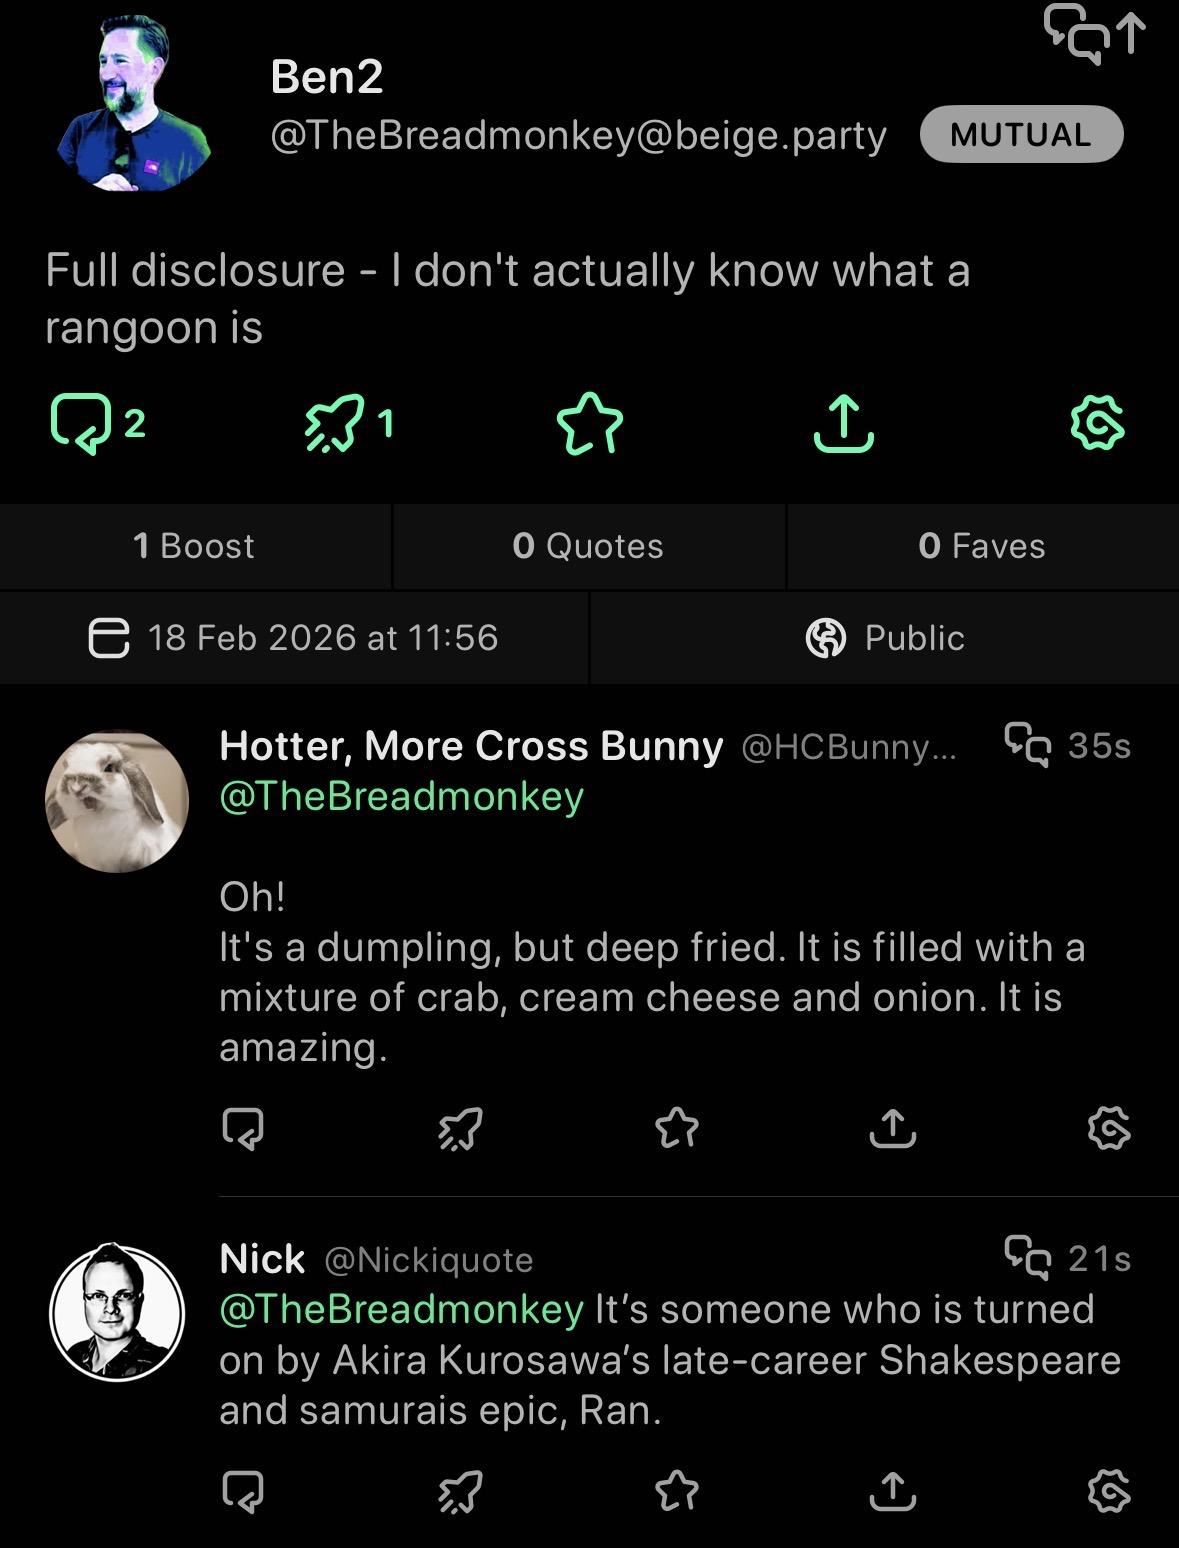Boost the Bunny's dumpling reply
This screenshot has height=1548, width=1179.
coord(460,1129)
